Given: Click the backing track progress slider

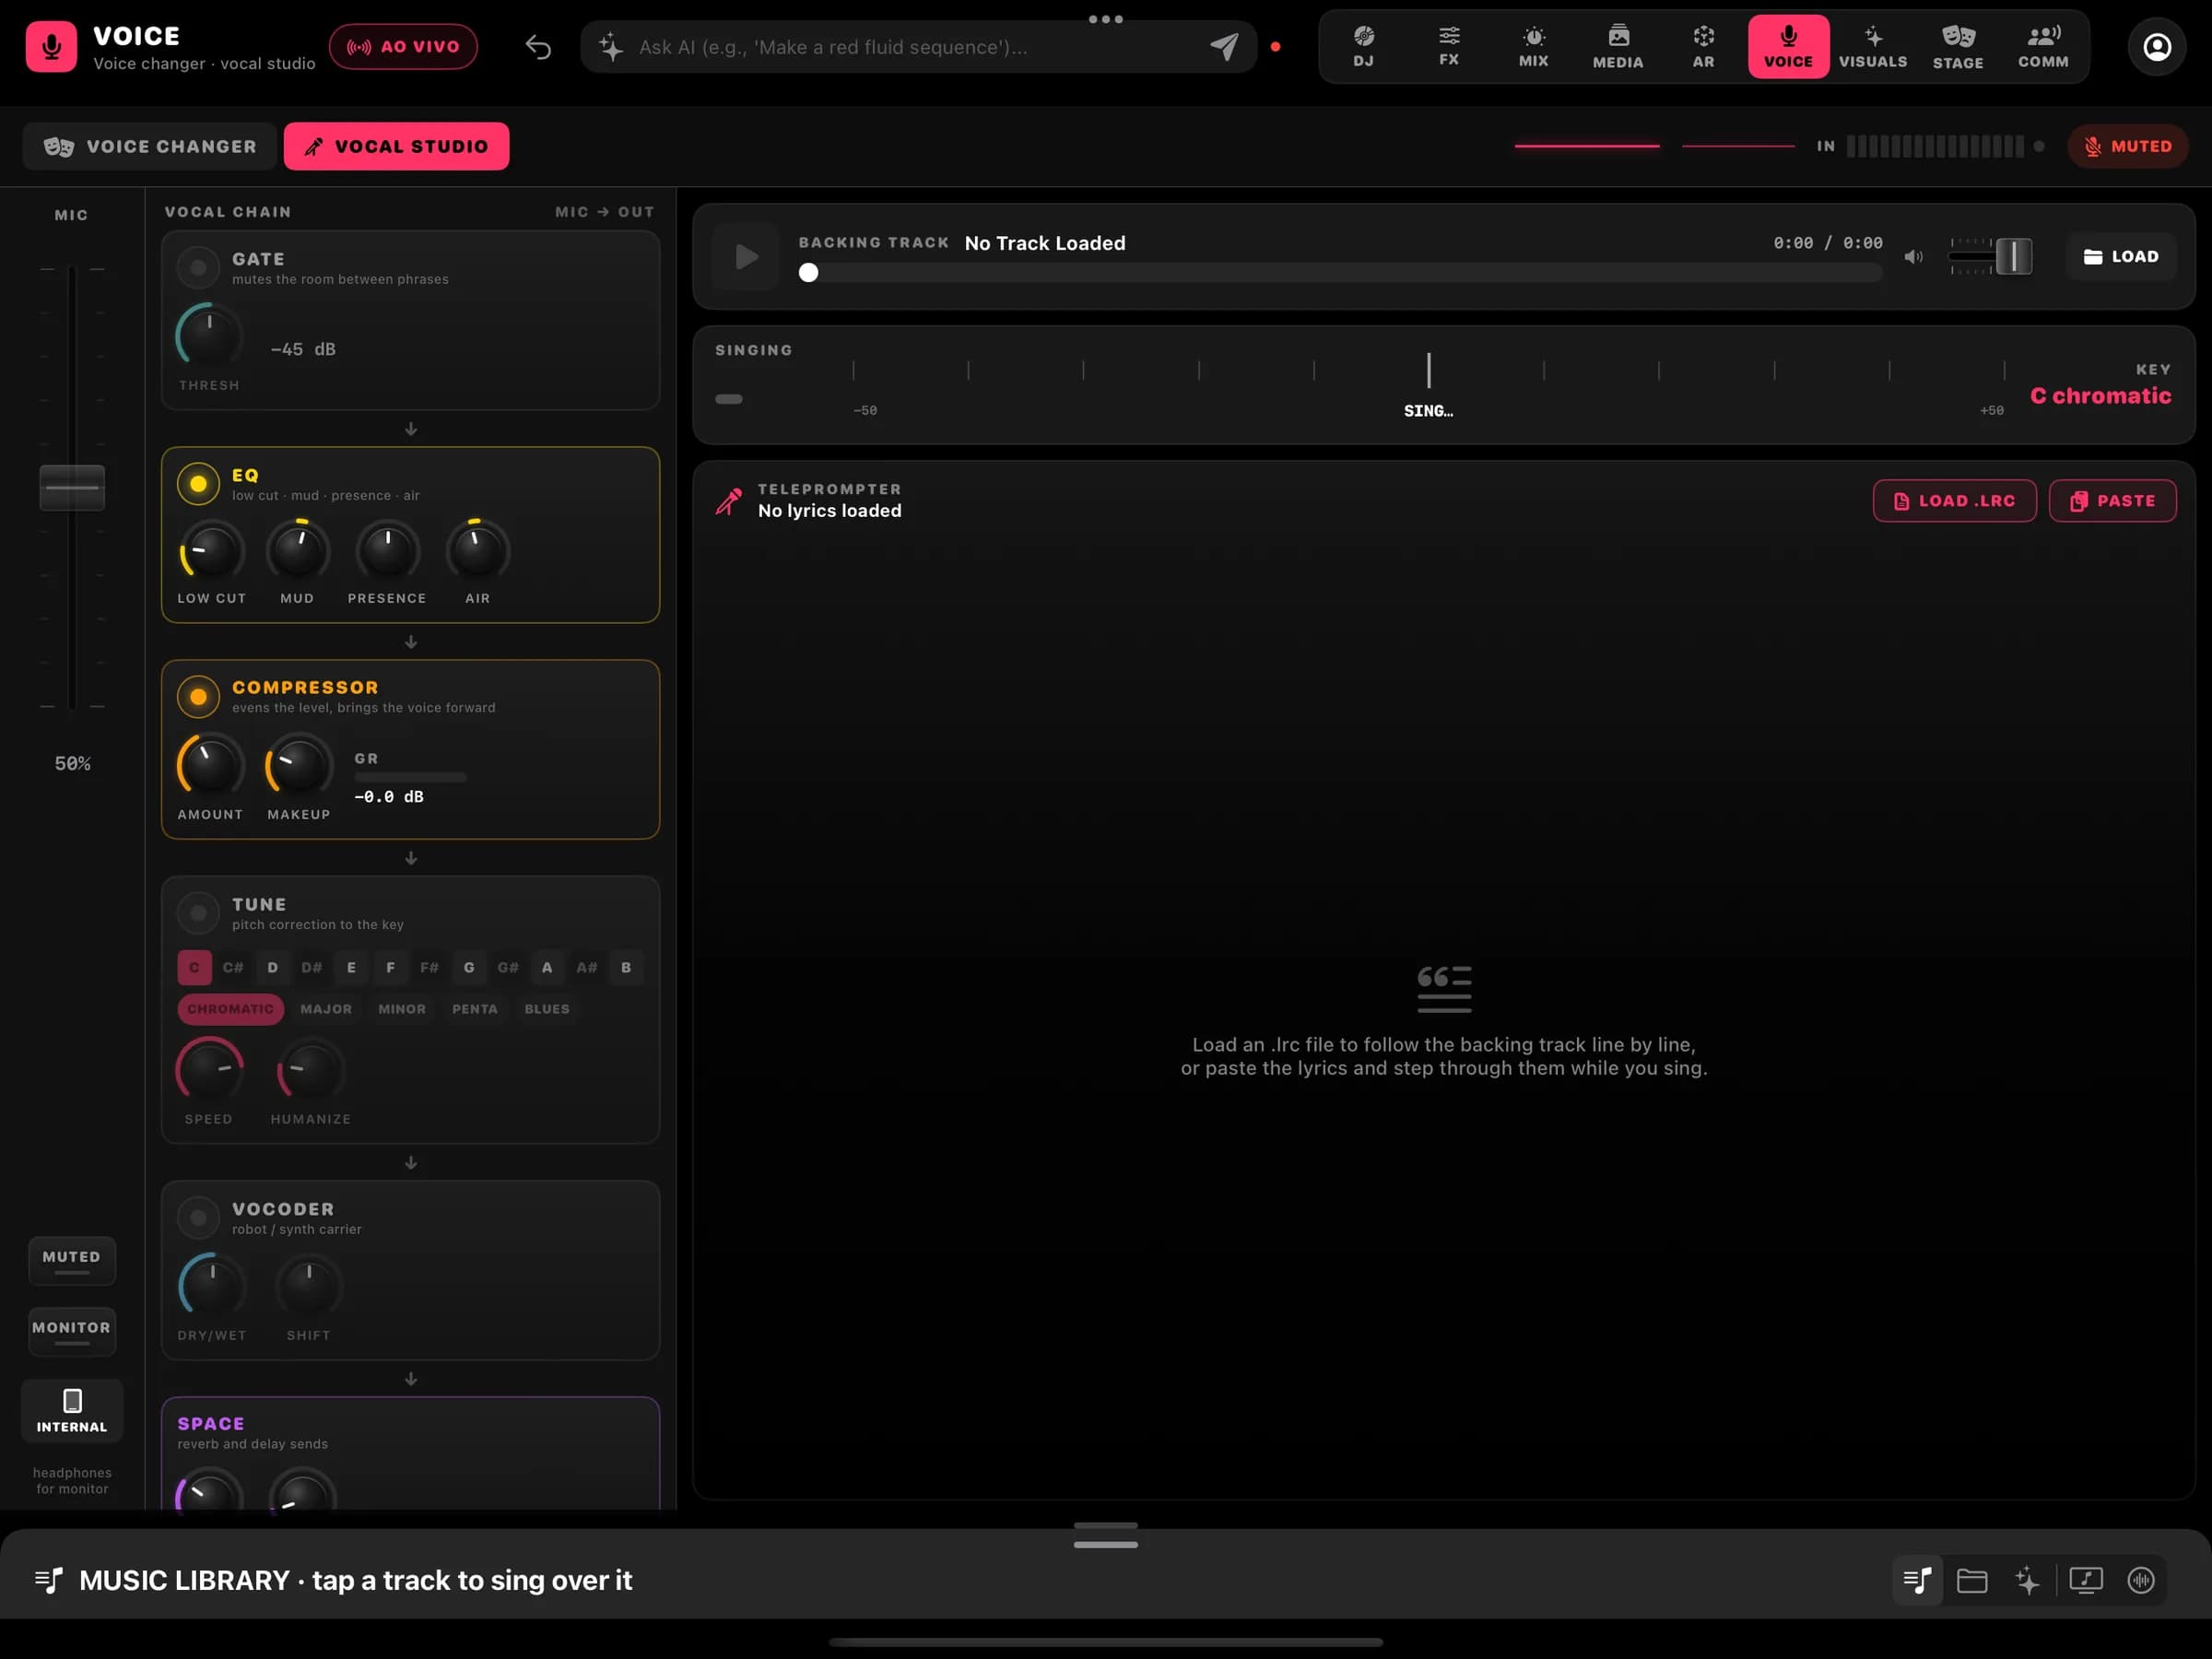Looking at the screenshot, I should coord(1340,272).
